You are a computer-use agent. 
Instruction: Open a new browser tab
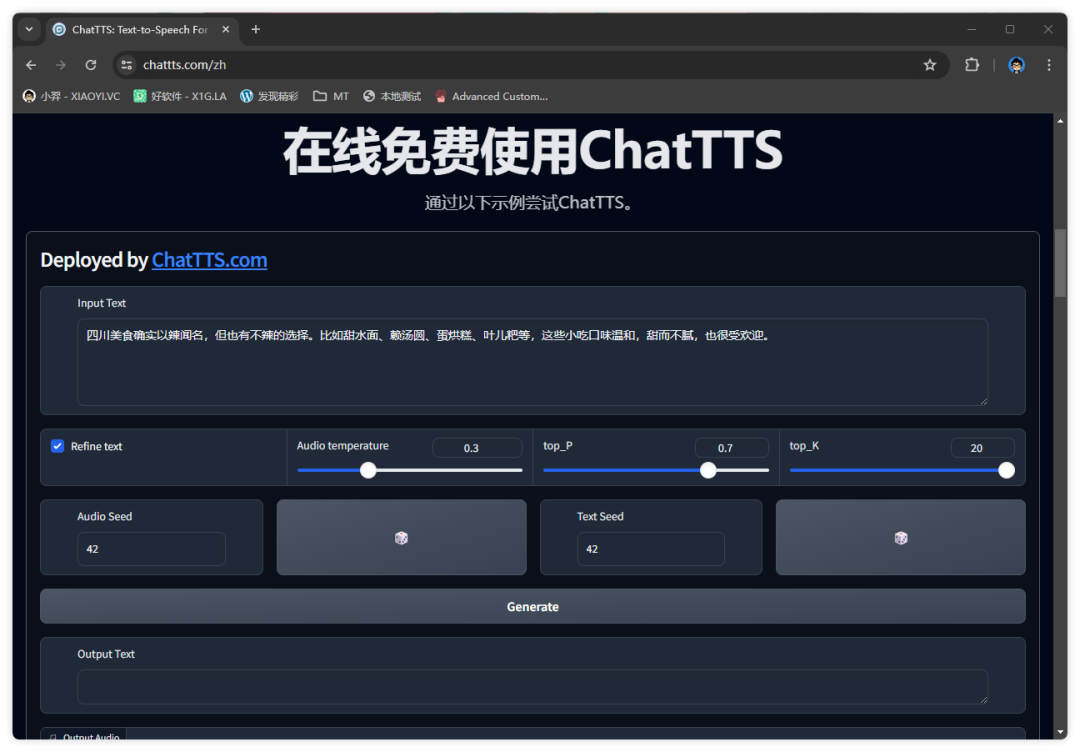tap(256, 29)
